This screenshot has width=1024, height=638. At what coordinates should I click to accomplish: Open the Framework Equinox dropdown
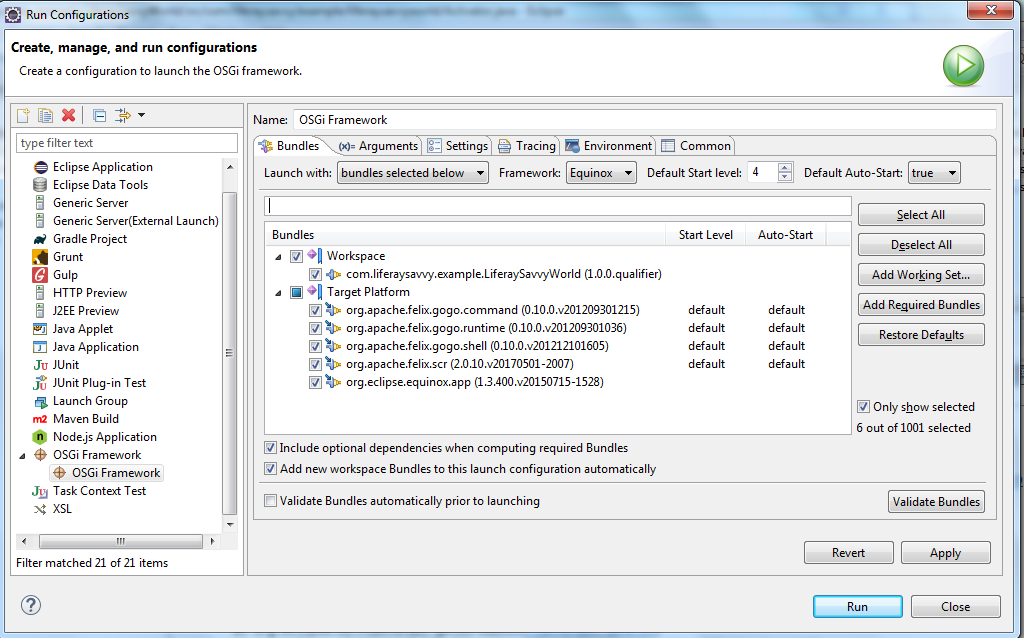(x=601, y=173)
